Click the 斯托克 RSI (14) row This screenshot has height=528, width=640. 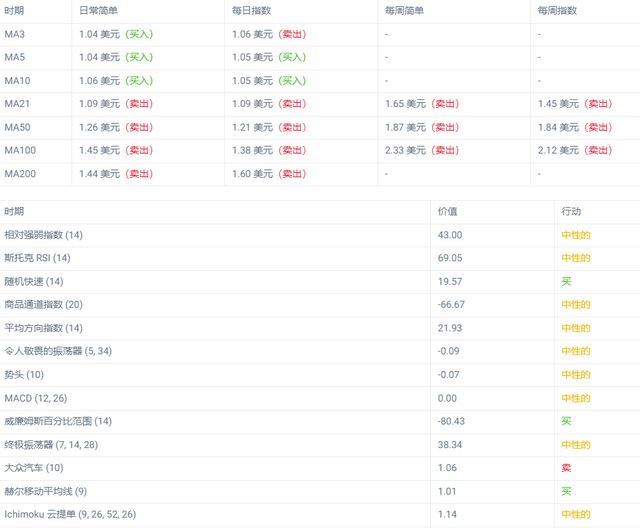(320, 258)
